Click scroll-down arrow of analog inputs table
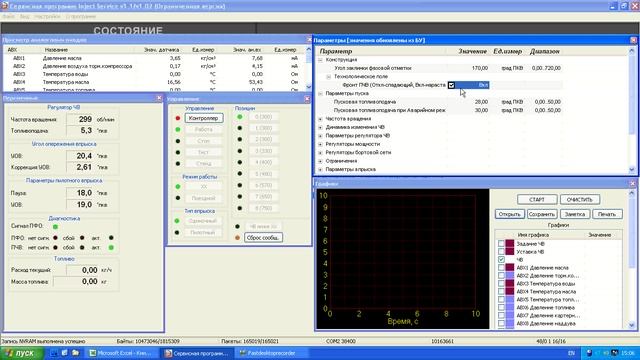640x360 pixels. (x=309, y=87)
